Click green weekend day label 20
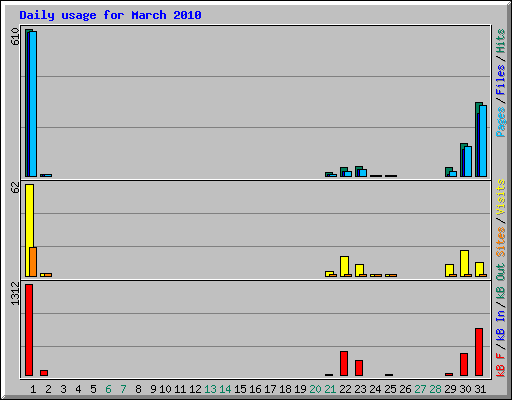 click(x=315, y=389)
